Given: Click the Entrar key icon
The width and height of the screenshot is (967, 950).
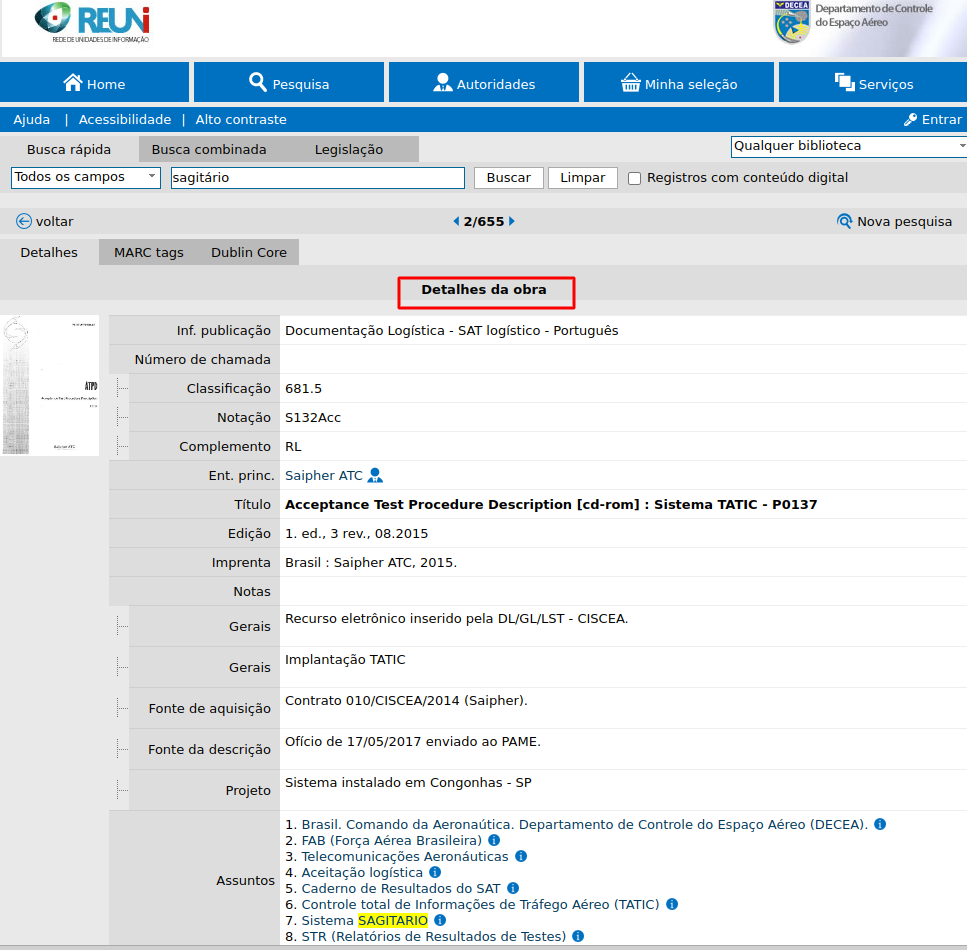Looking at the screenshot, I should click(x=910, y=120).
